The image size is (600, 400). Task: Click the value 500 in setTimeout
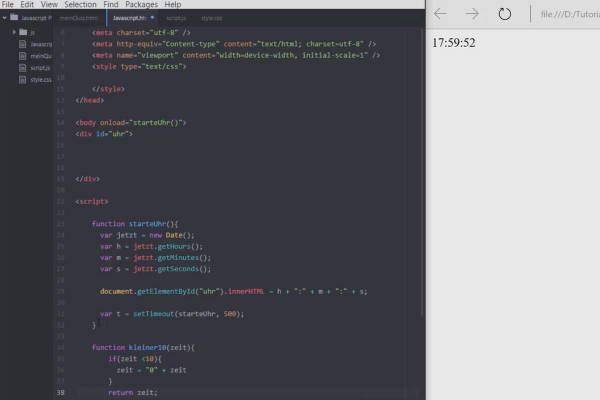(x=230, y=314)
